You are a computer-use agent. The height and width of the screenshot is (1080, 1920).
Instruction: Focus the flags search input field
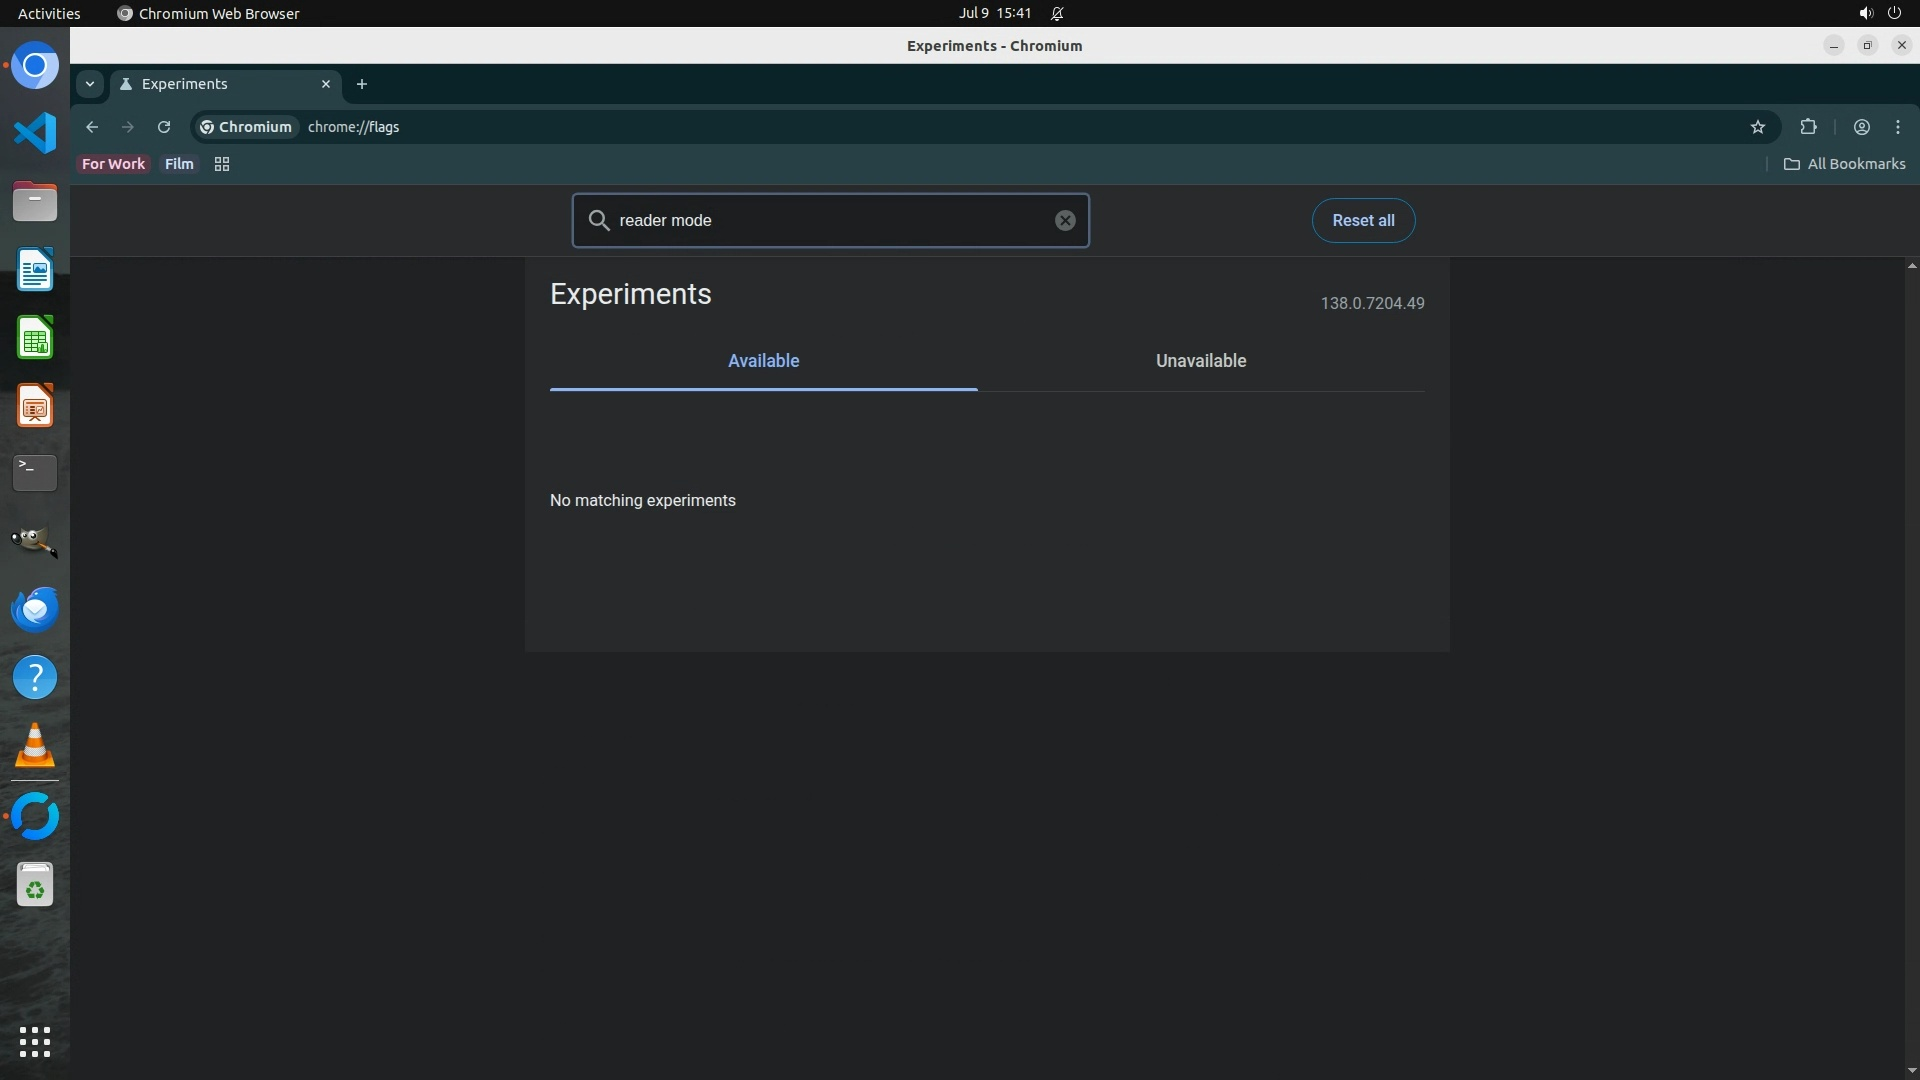tap(830, 220)
